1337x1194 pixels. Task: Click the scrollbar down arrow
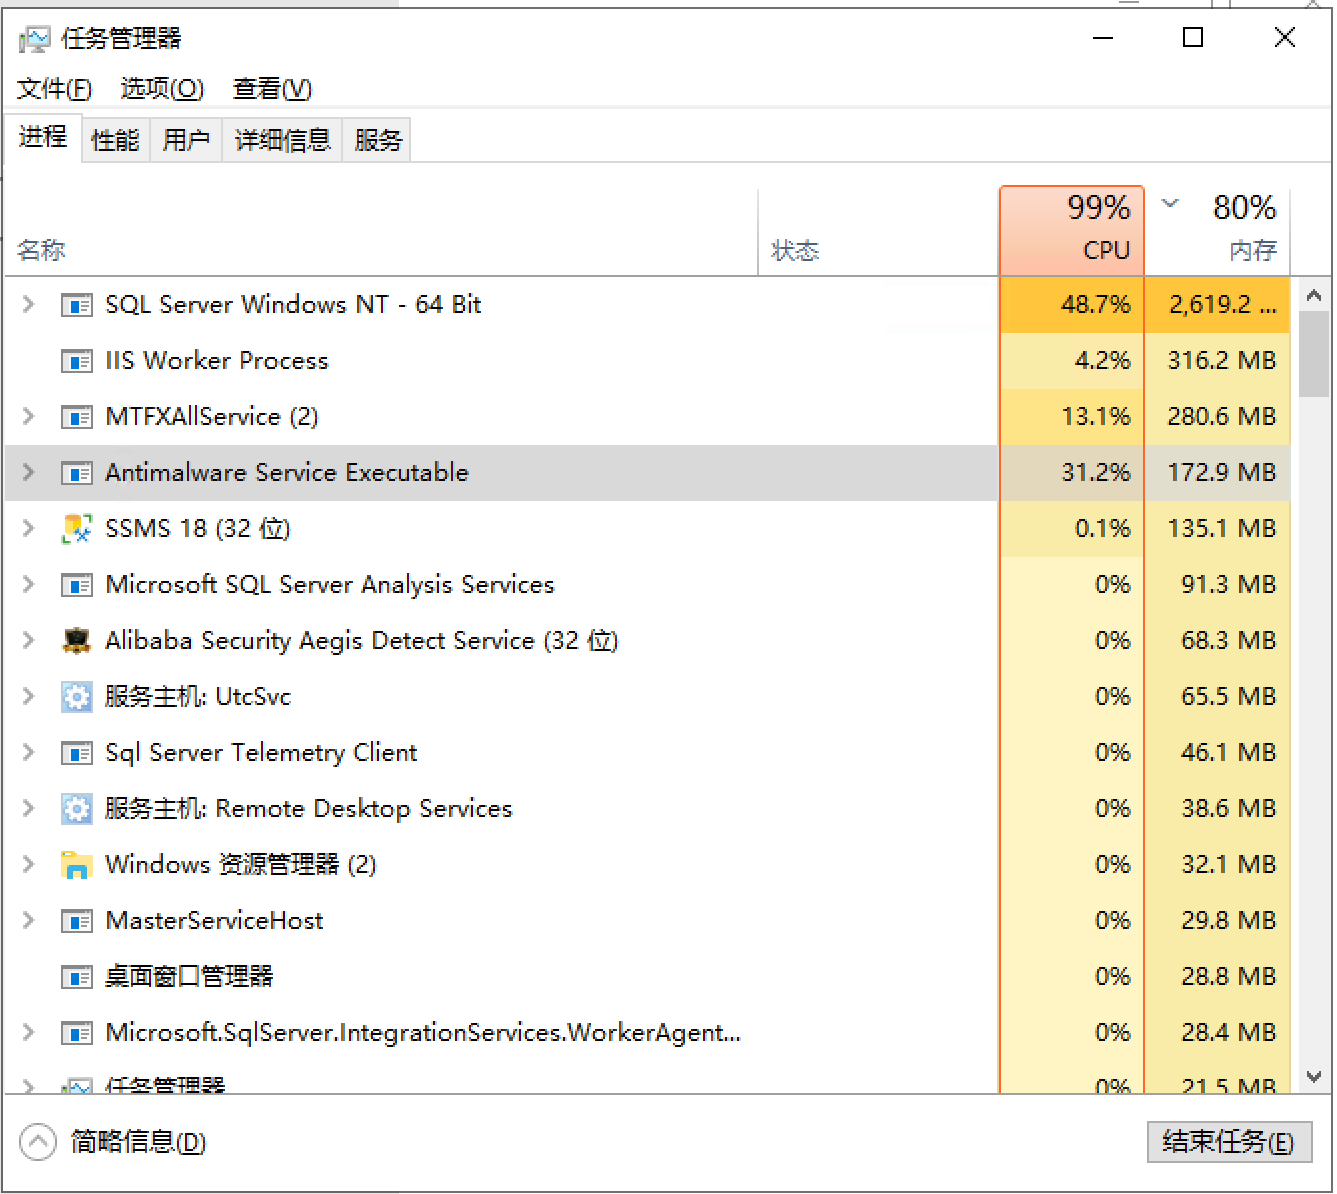pos(1314,1077)
